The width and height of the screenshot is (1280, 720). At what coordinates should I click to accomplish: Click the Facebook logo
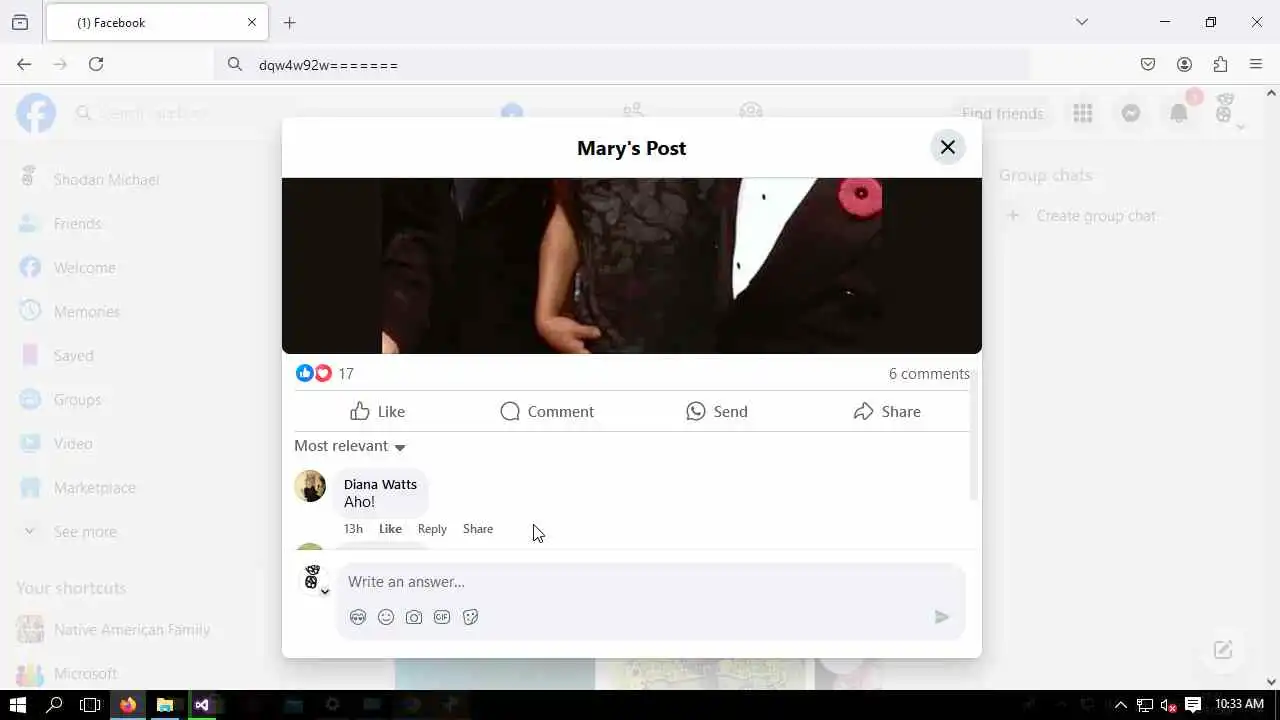36,113
